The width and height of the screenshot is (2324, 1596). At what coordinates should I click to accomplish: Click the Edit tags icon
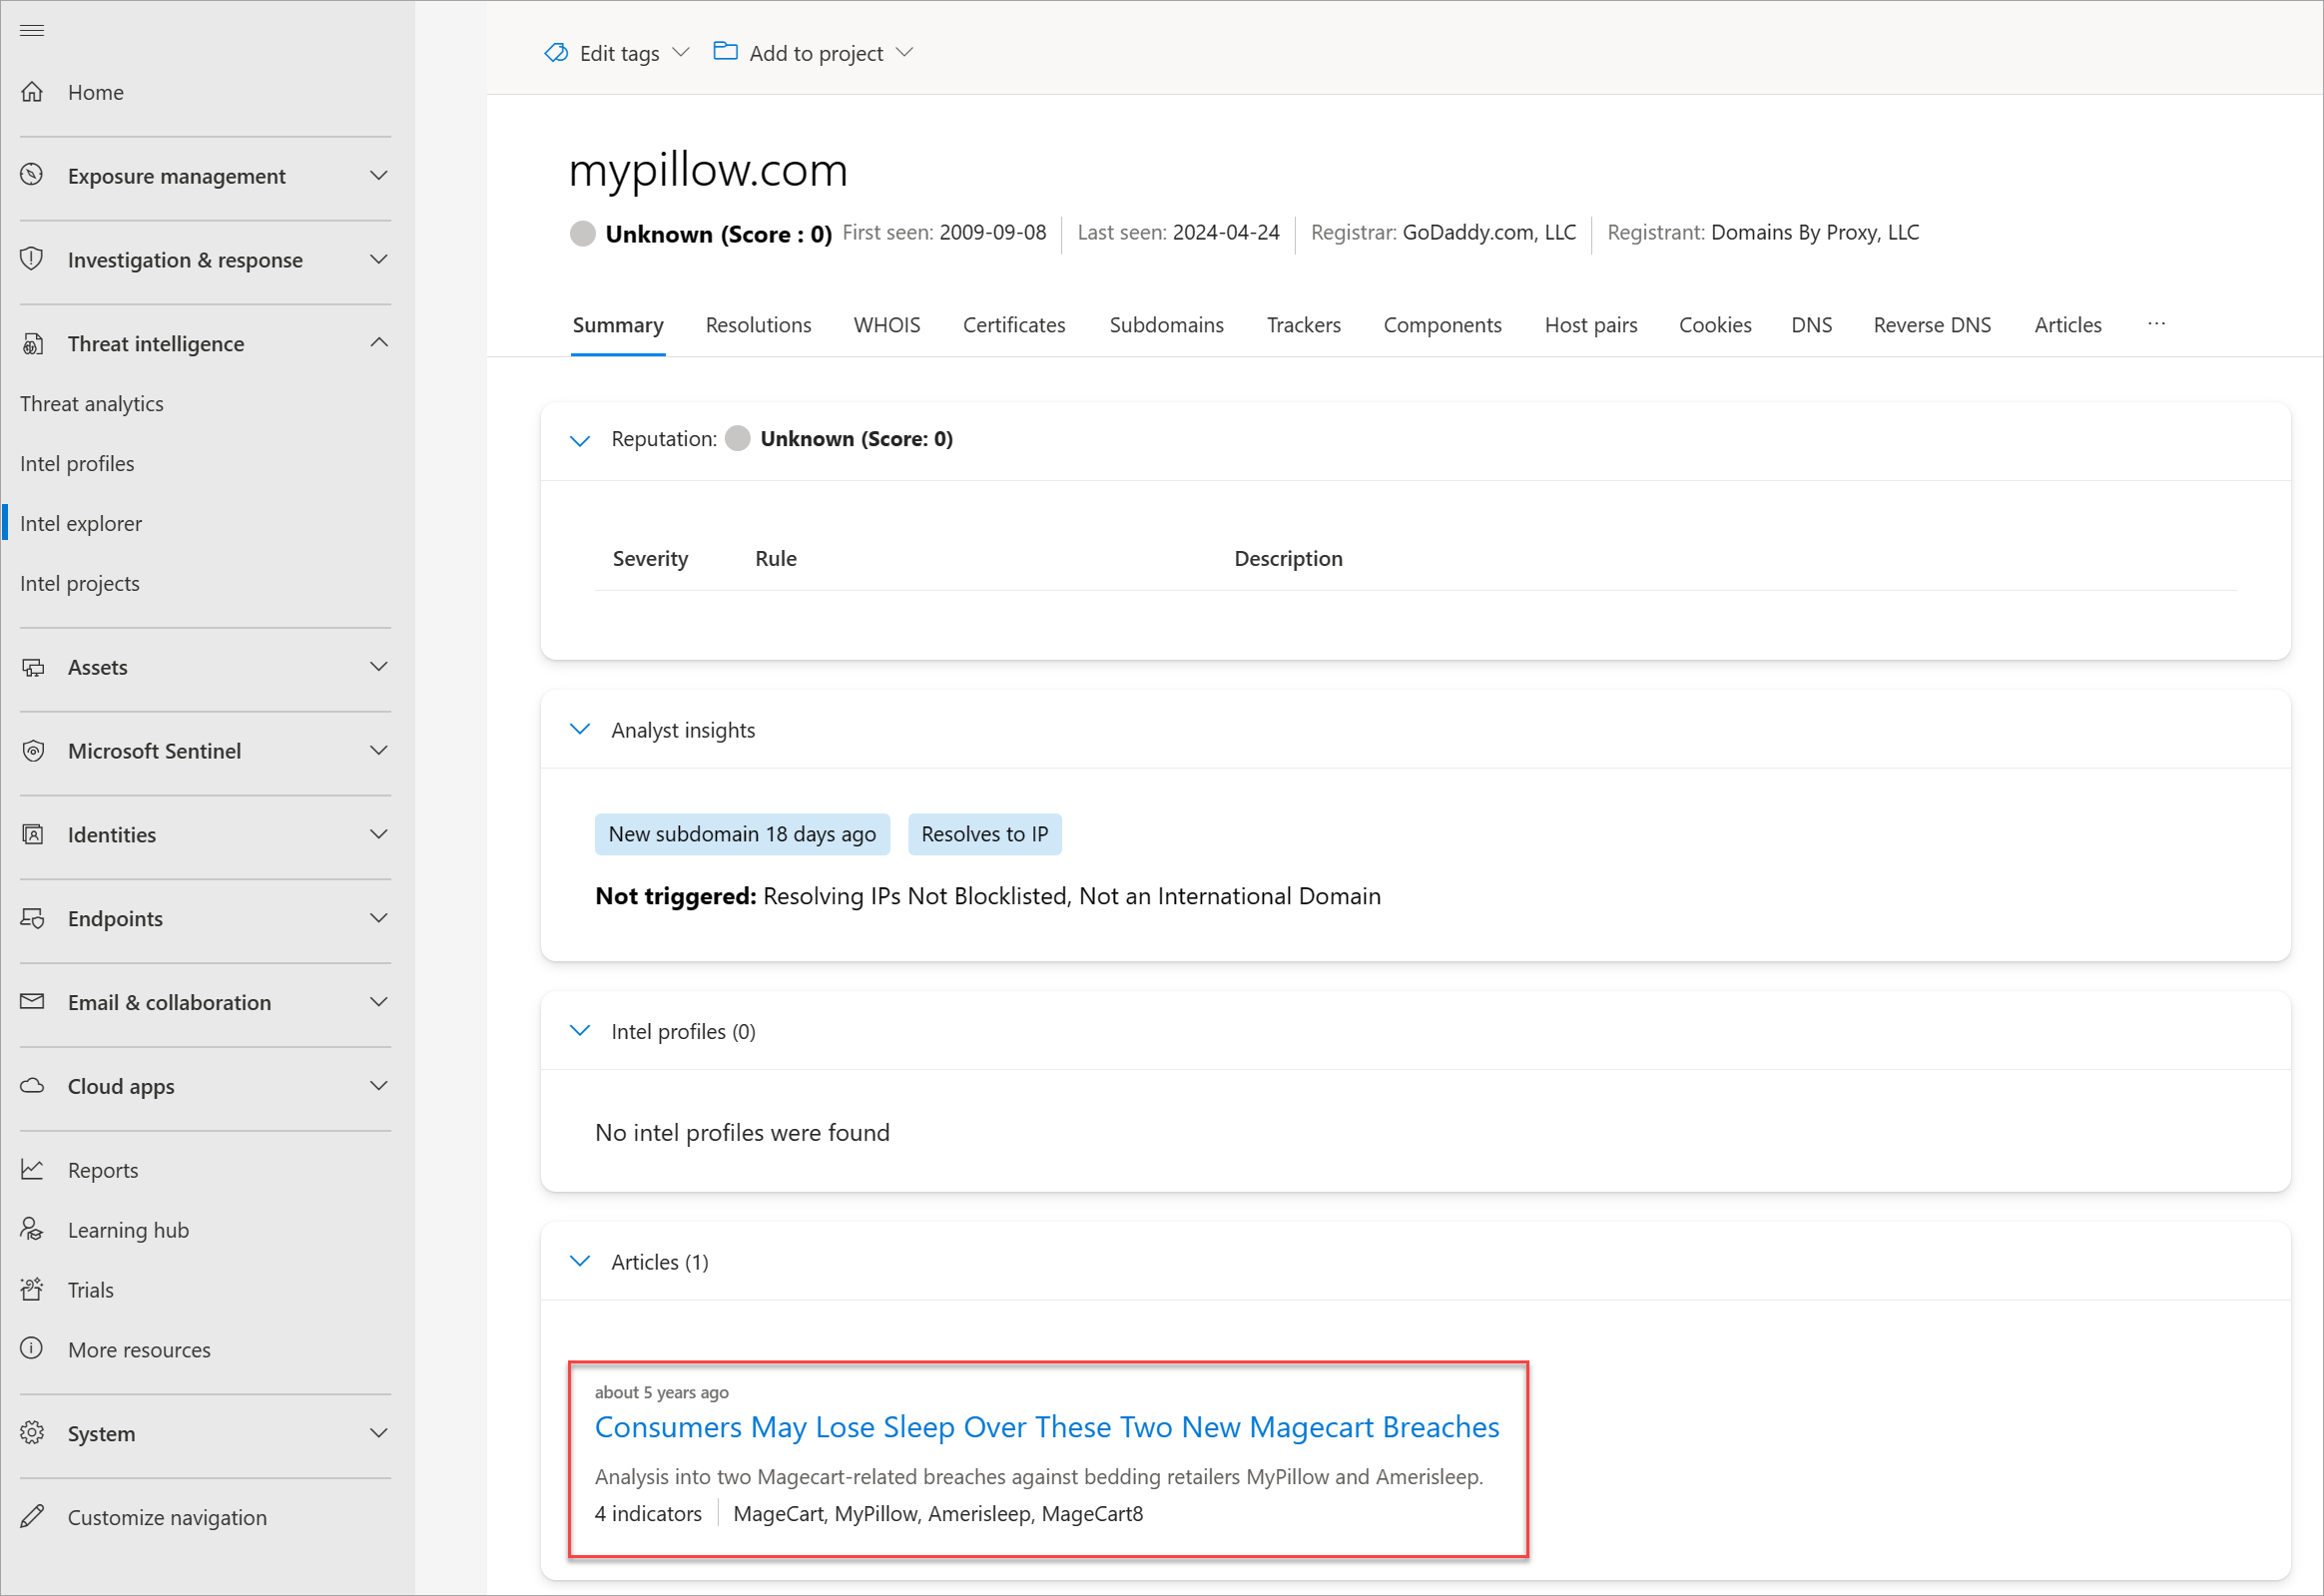click(x=556, y=53)
